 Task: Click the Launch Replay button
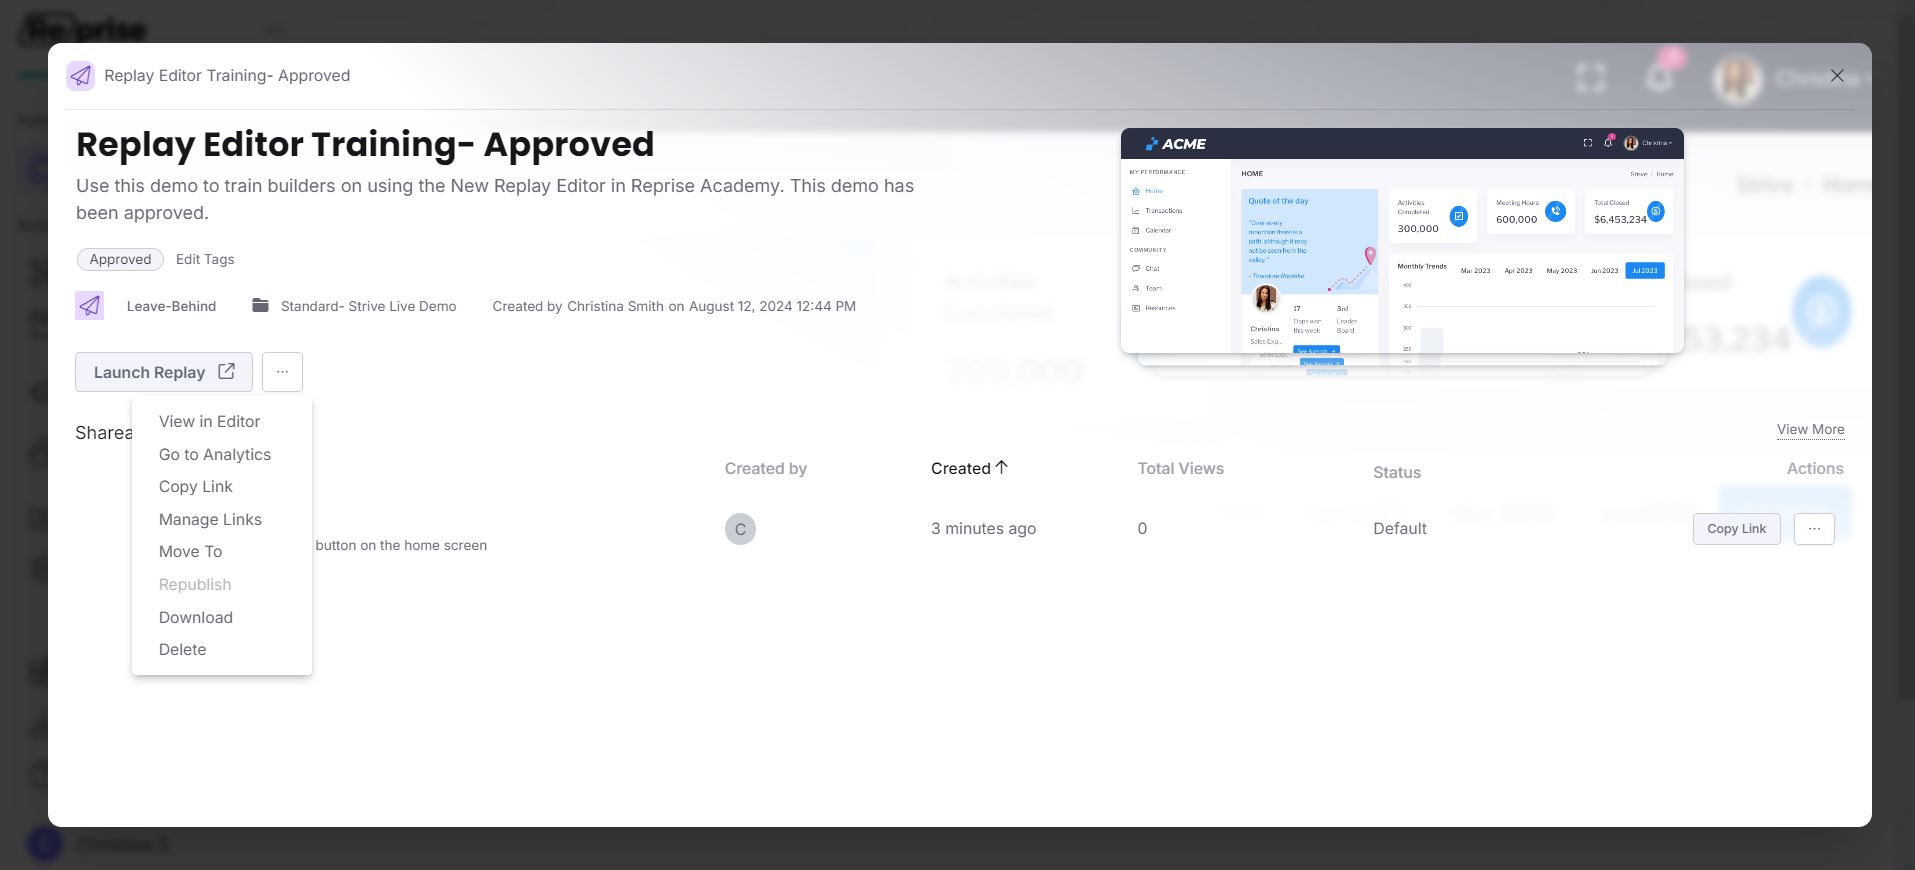click(164, 372)
